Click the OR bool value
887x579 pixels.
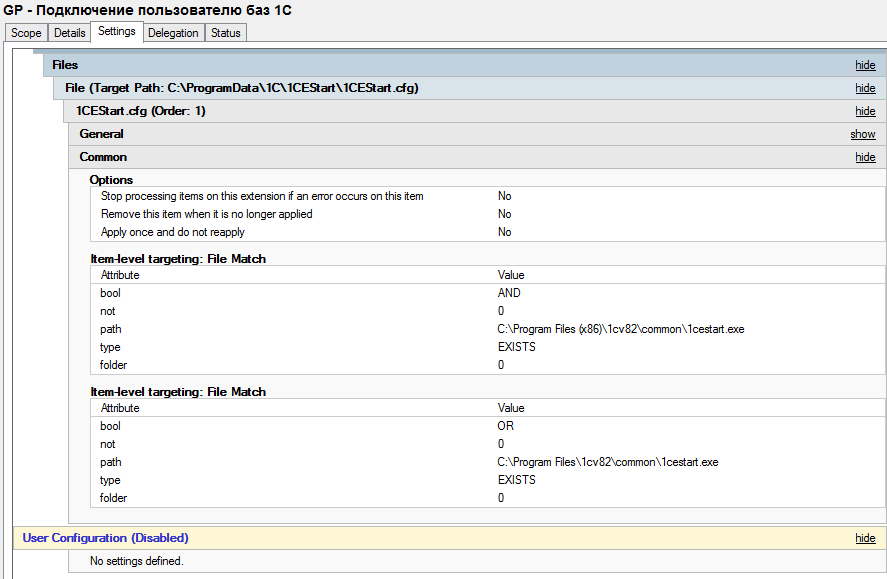pos(507,426)
